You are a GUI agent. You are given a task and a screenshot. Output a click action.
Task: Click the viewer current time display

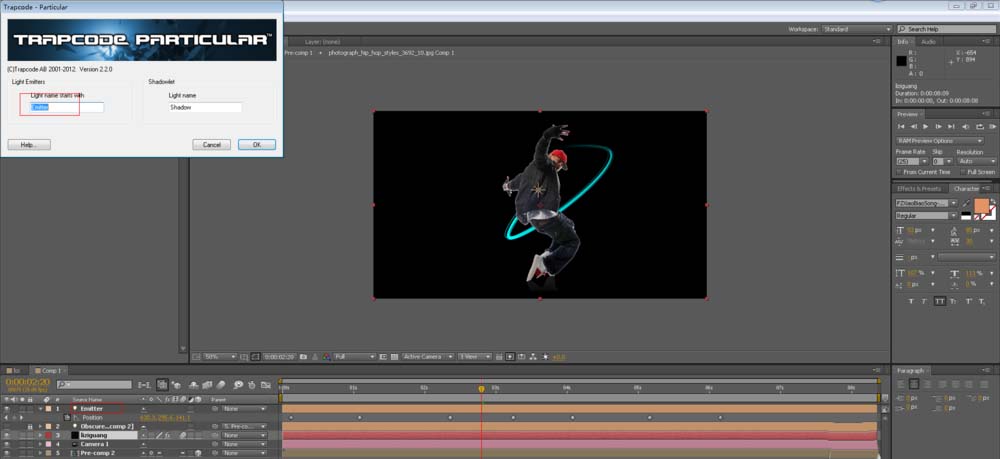click(279, 357)
